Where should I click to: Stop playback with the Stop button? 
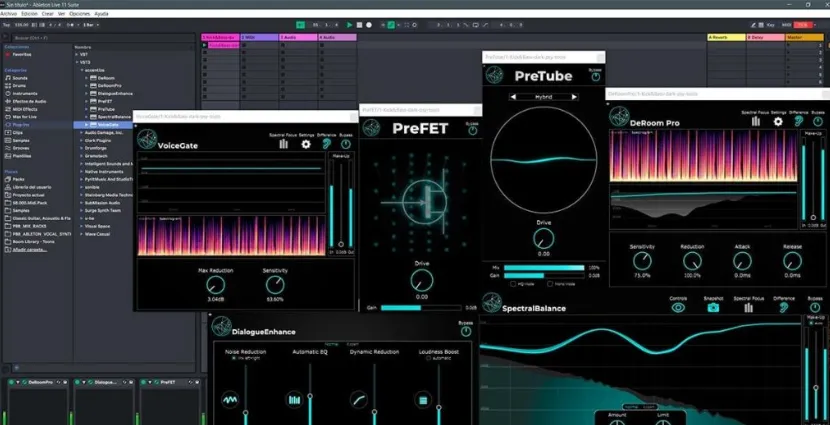coord(359,25)
